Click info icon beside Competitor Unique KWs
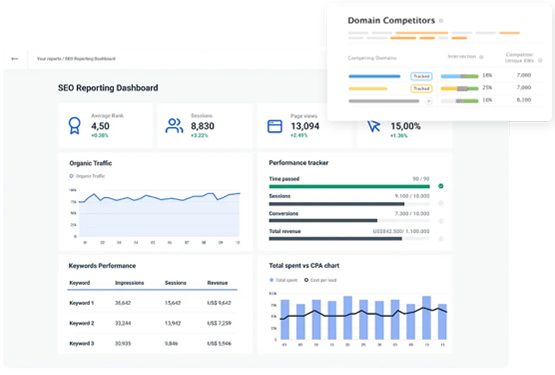 540,61
